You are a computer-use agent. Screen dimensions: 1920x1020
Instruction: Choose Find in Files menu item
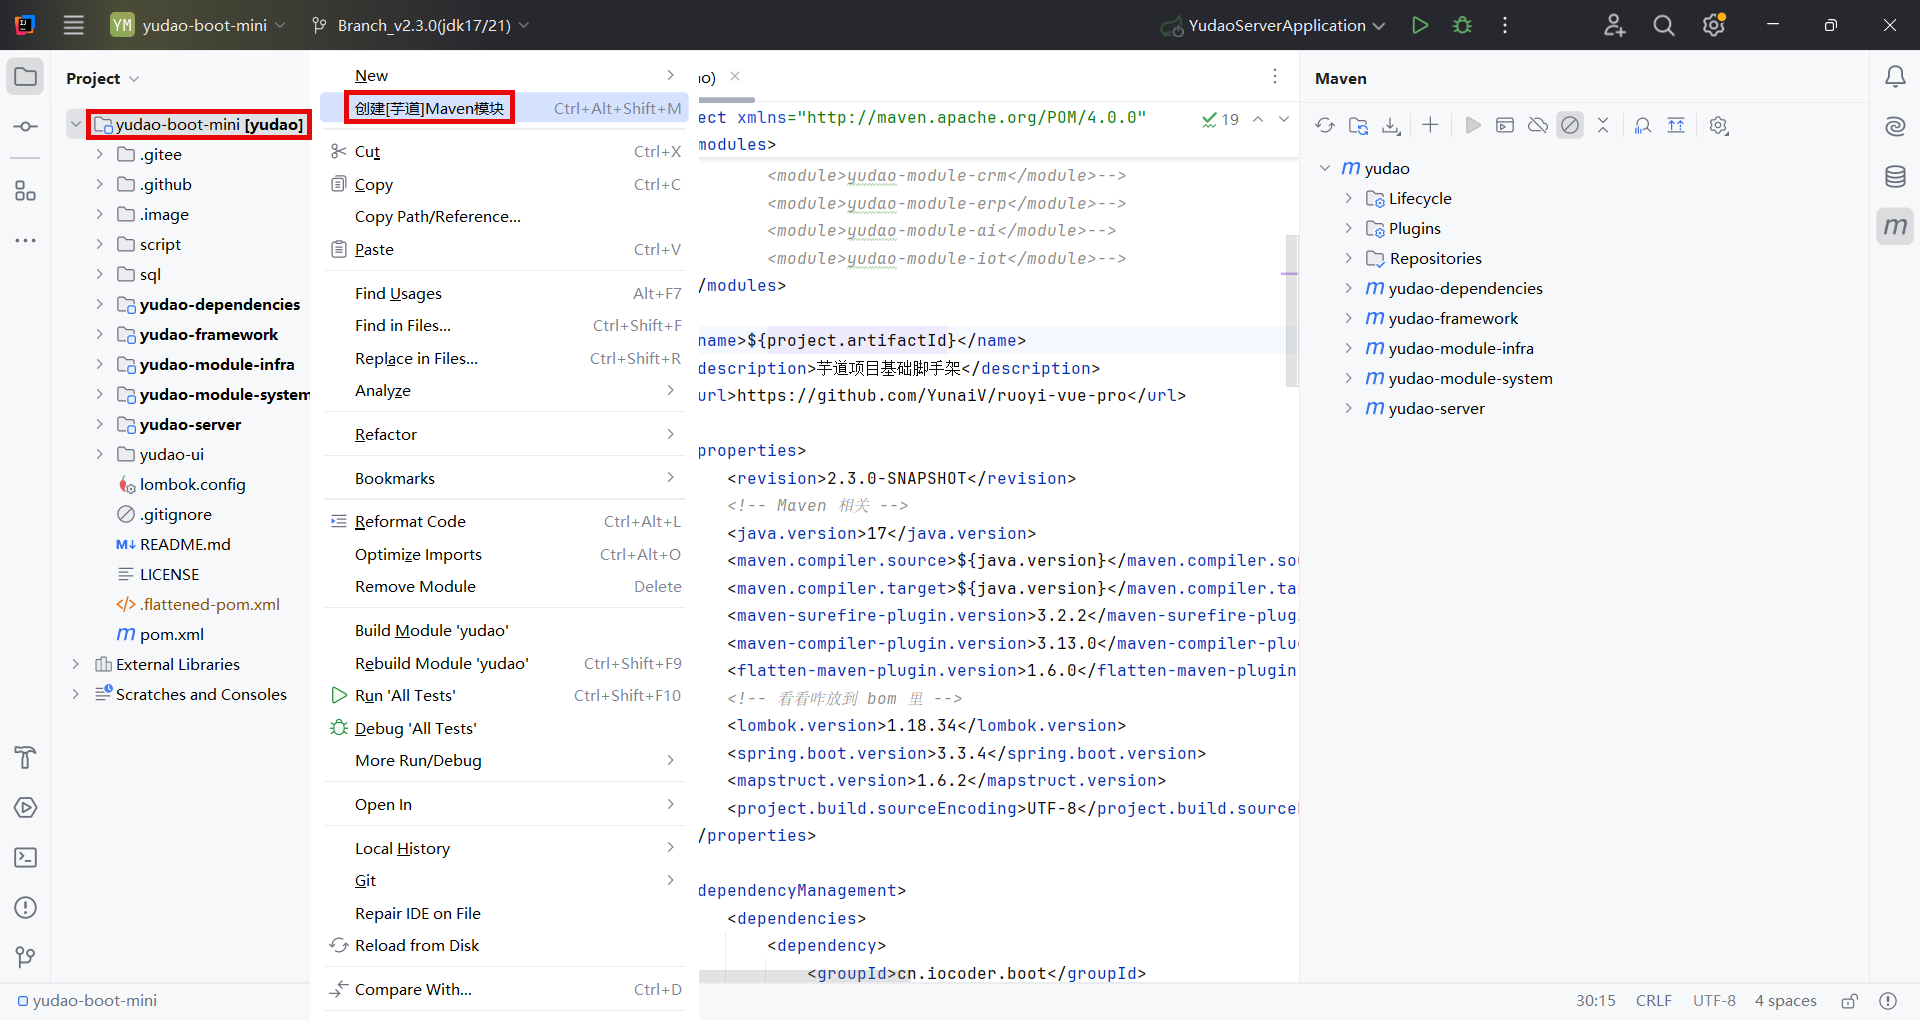pyautogui.click(x=505, y=326)
